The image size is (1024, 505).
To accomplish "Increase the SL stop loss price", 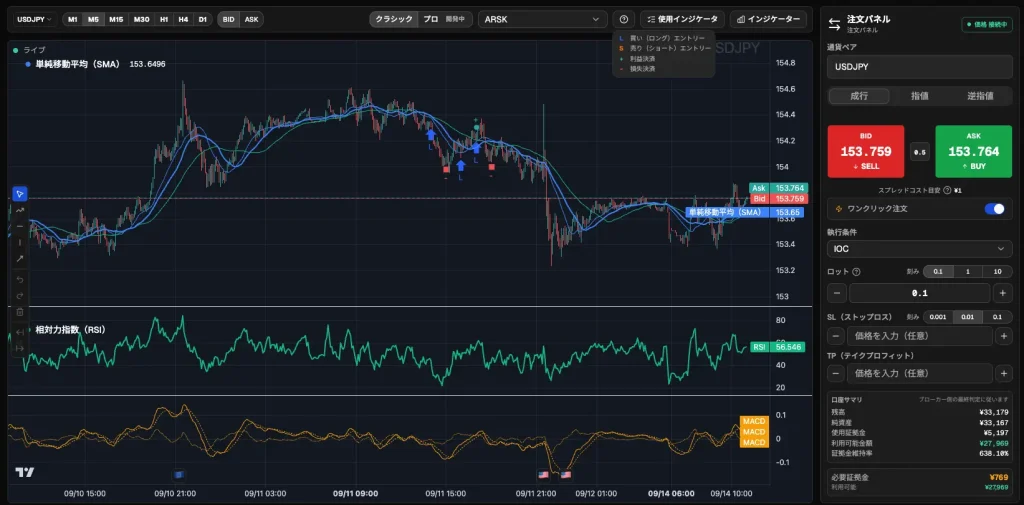I will (x=1004, y=336).
